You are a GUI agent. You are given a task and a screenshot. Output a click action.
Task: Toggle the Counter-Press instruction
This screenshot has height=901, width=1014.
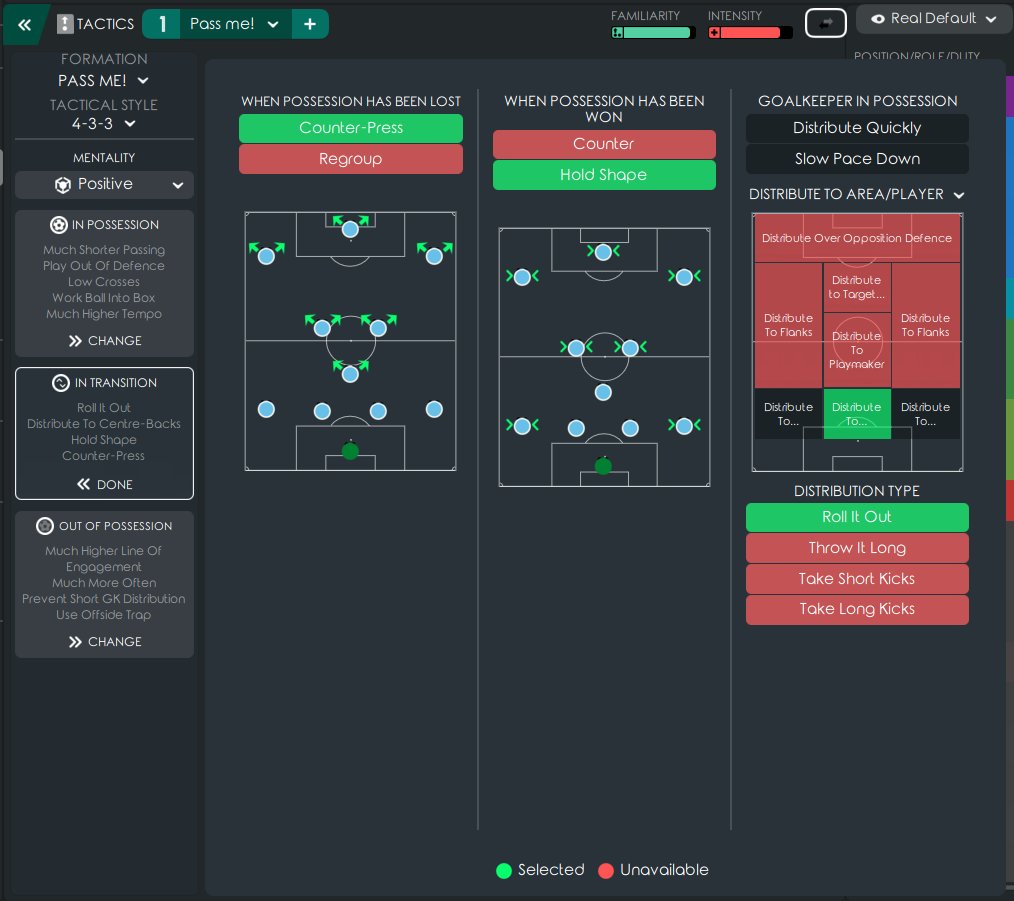coord(351,128)
